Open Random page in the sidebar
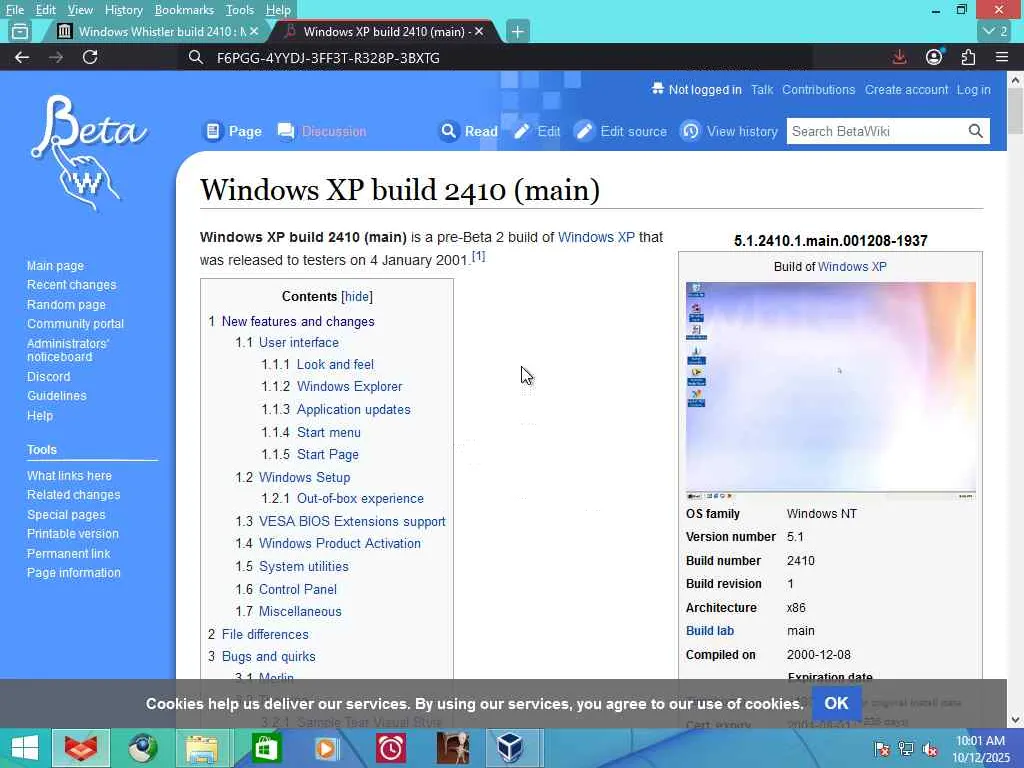1024x768 pixels. [x=66, y=304]
